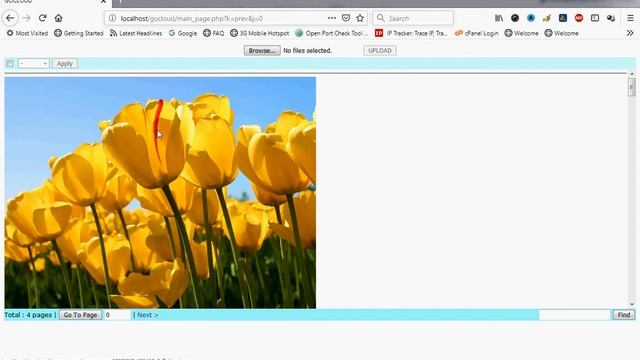Click the vertical scrollbar thumb
The width and height of the screenshot is (640, 360).
[x=632, y=87]
